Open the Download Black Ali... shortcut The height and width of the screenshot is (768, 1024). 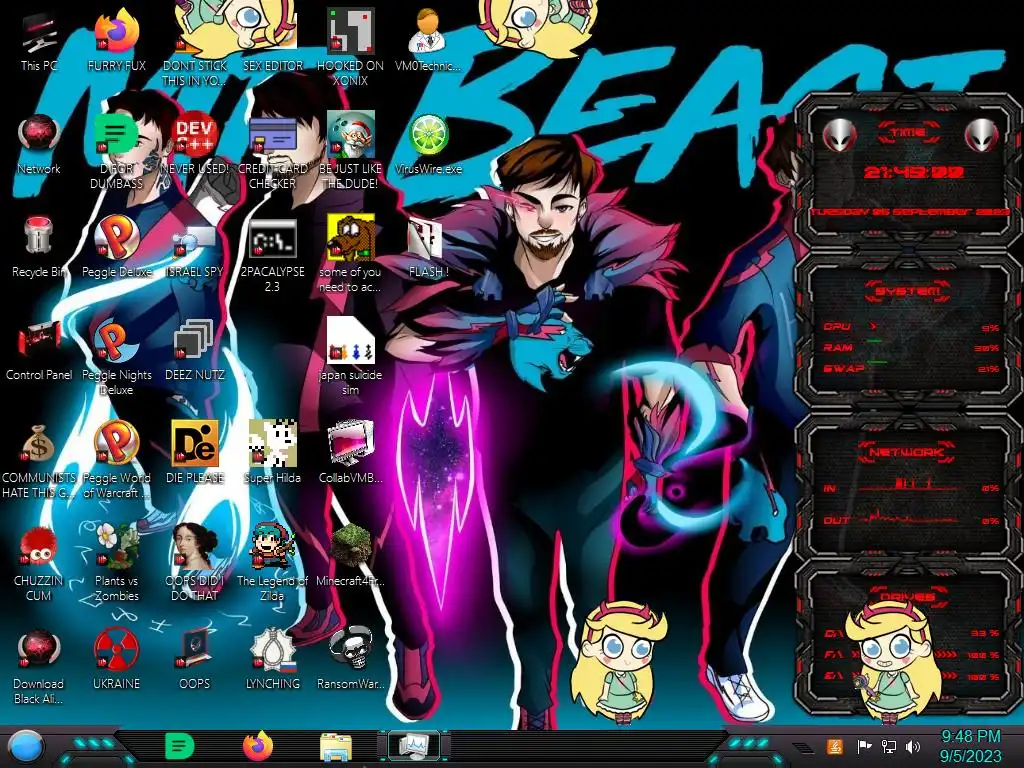tap(39, 667)
